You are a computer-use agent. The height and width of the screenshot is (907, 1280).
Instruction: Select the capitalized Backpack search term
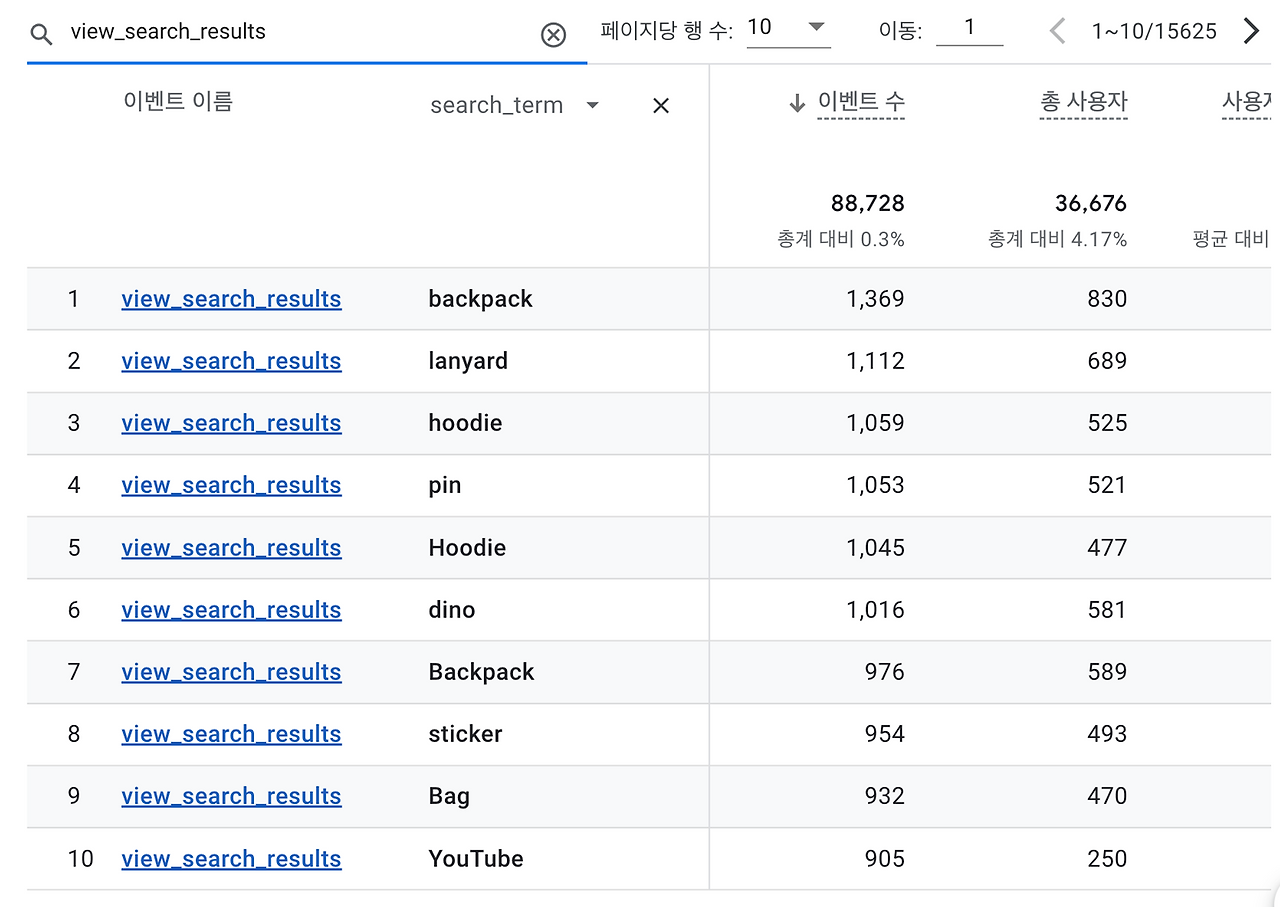(481, 672)
